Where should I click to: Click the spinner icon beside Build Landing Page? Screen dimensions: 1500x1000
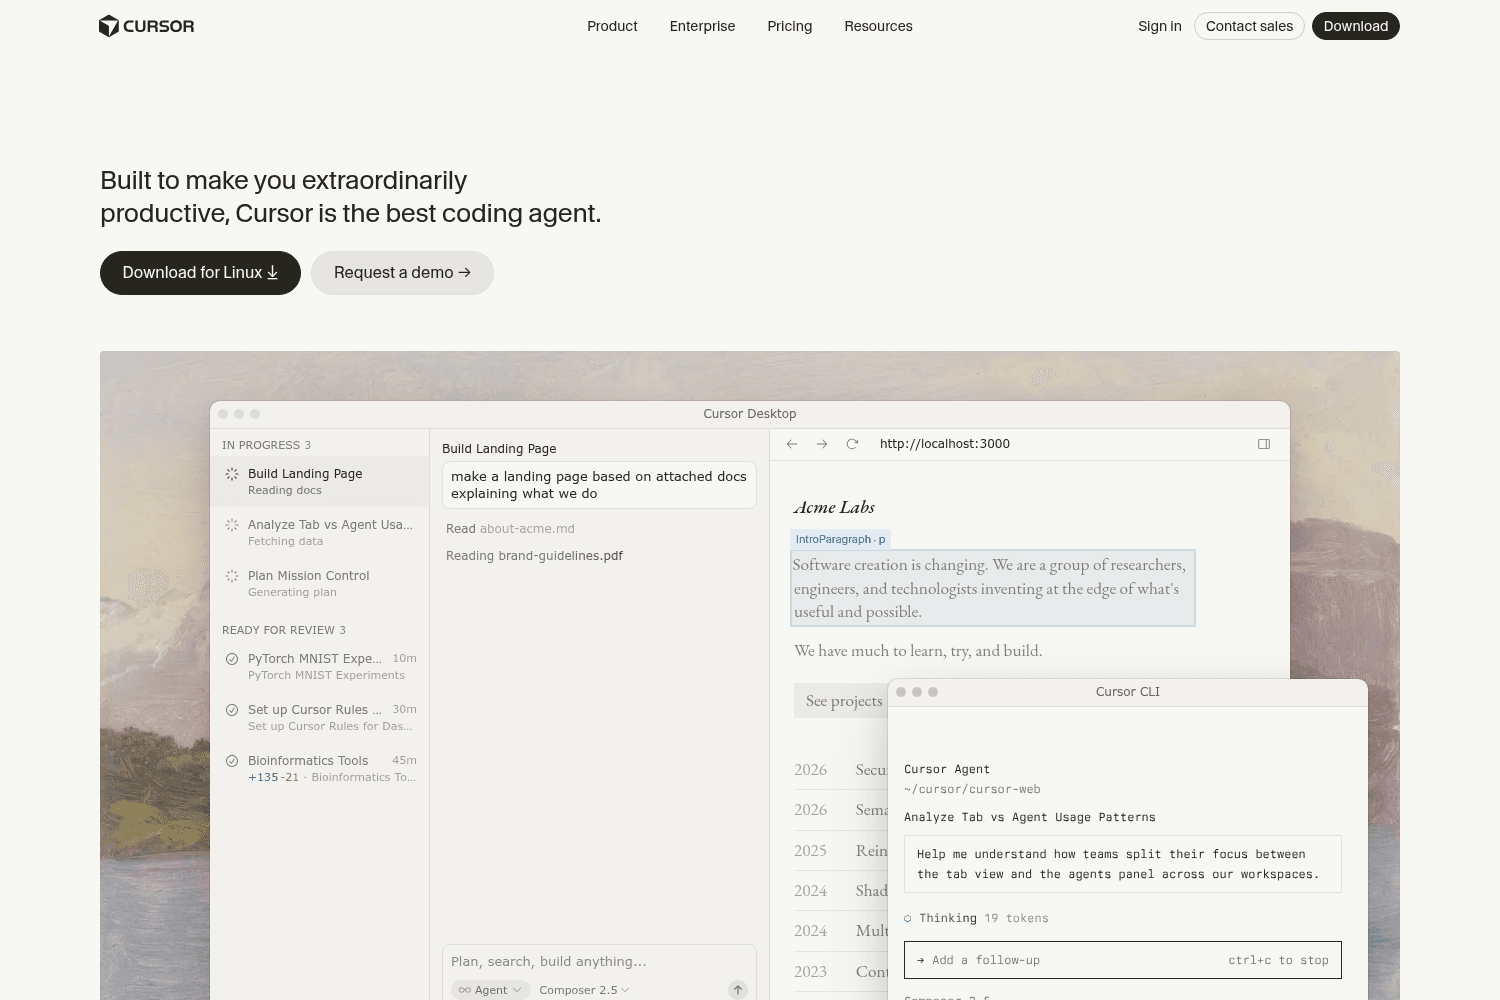(232, 474)
